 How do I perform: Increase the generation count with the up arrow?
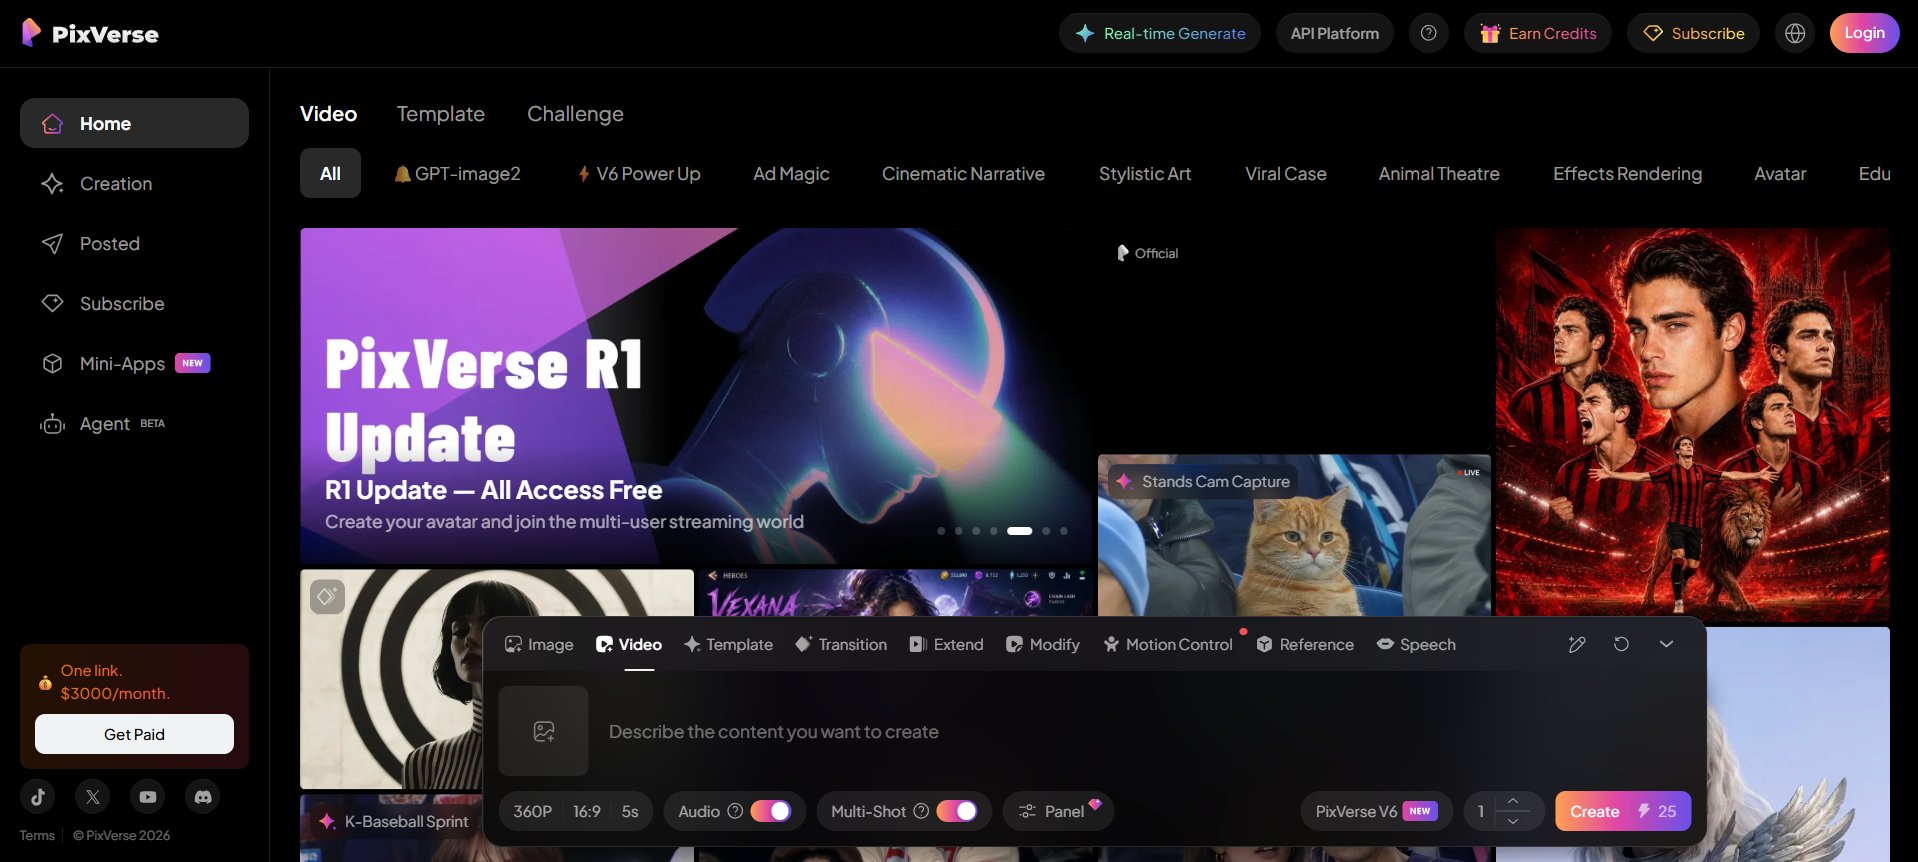(x=1513, y=801)
